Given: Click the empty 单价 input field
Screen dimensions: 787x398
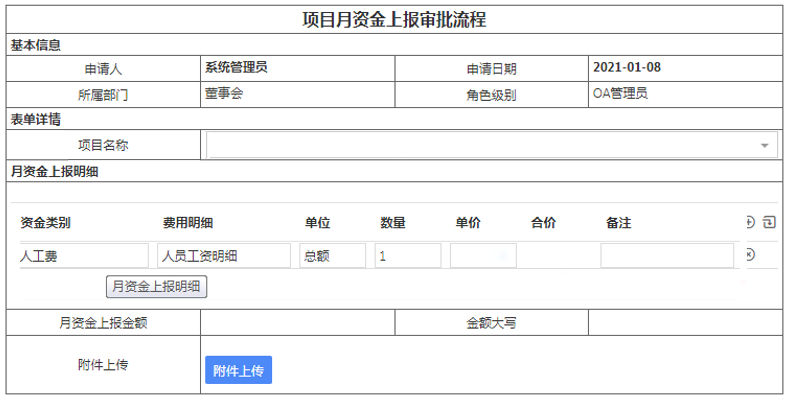Looking at the screenshot, I should 483,256.
